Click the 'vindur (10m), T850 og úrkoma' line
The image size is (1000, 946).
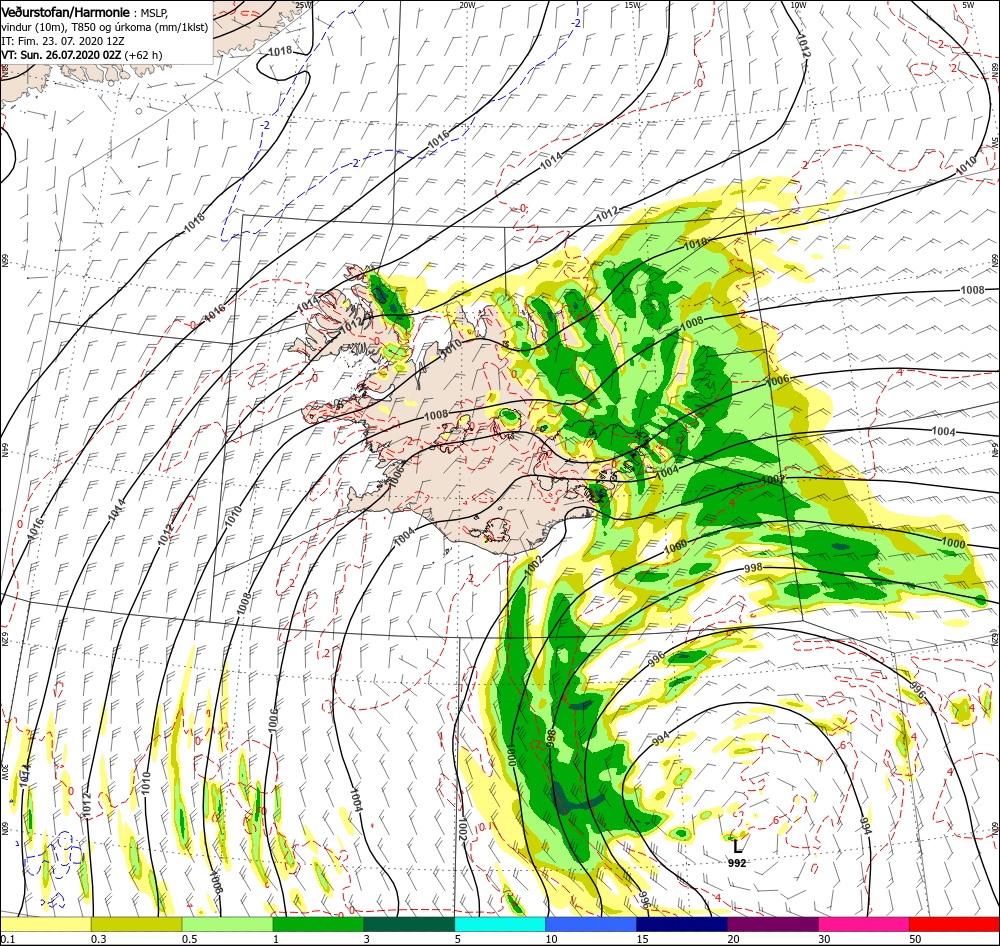click(104, 27)
